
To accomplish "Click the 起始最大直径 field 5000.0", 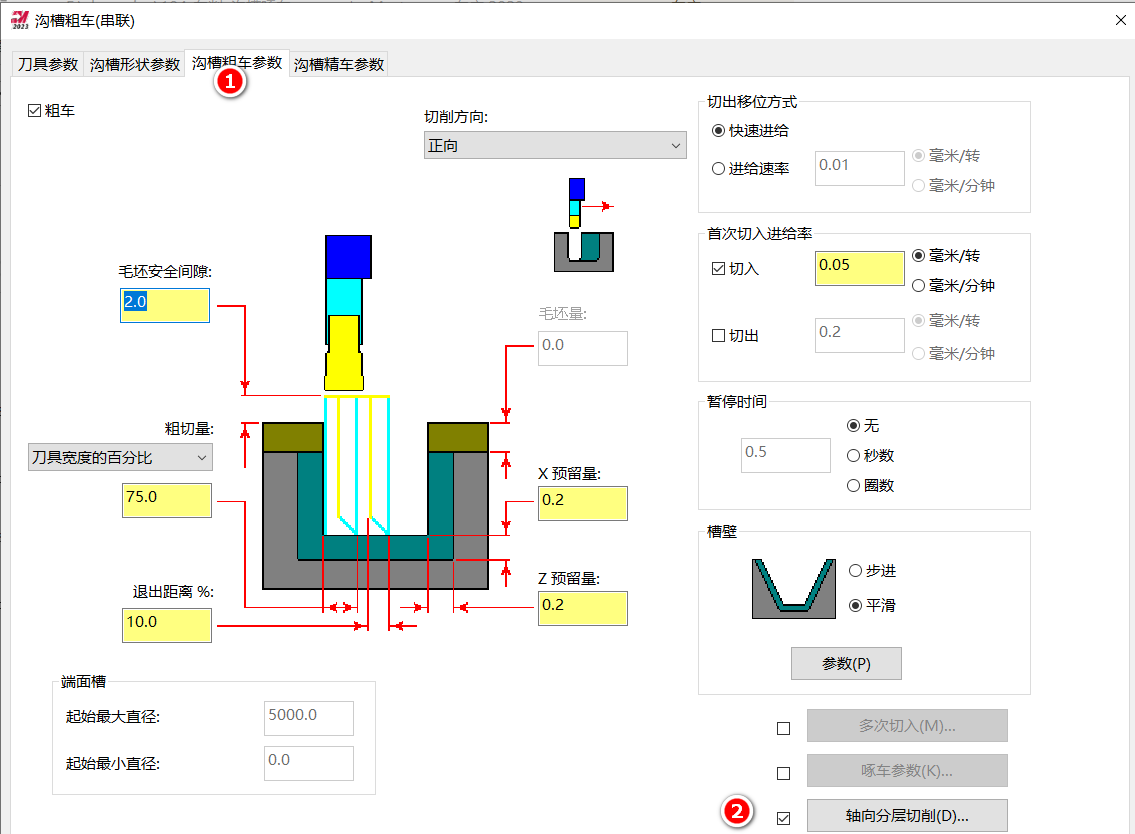I will point(309,718).
